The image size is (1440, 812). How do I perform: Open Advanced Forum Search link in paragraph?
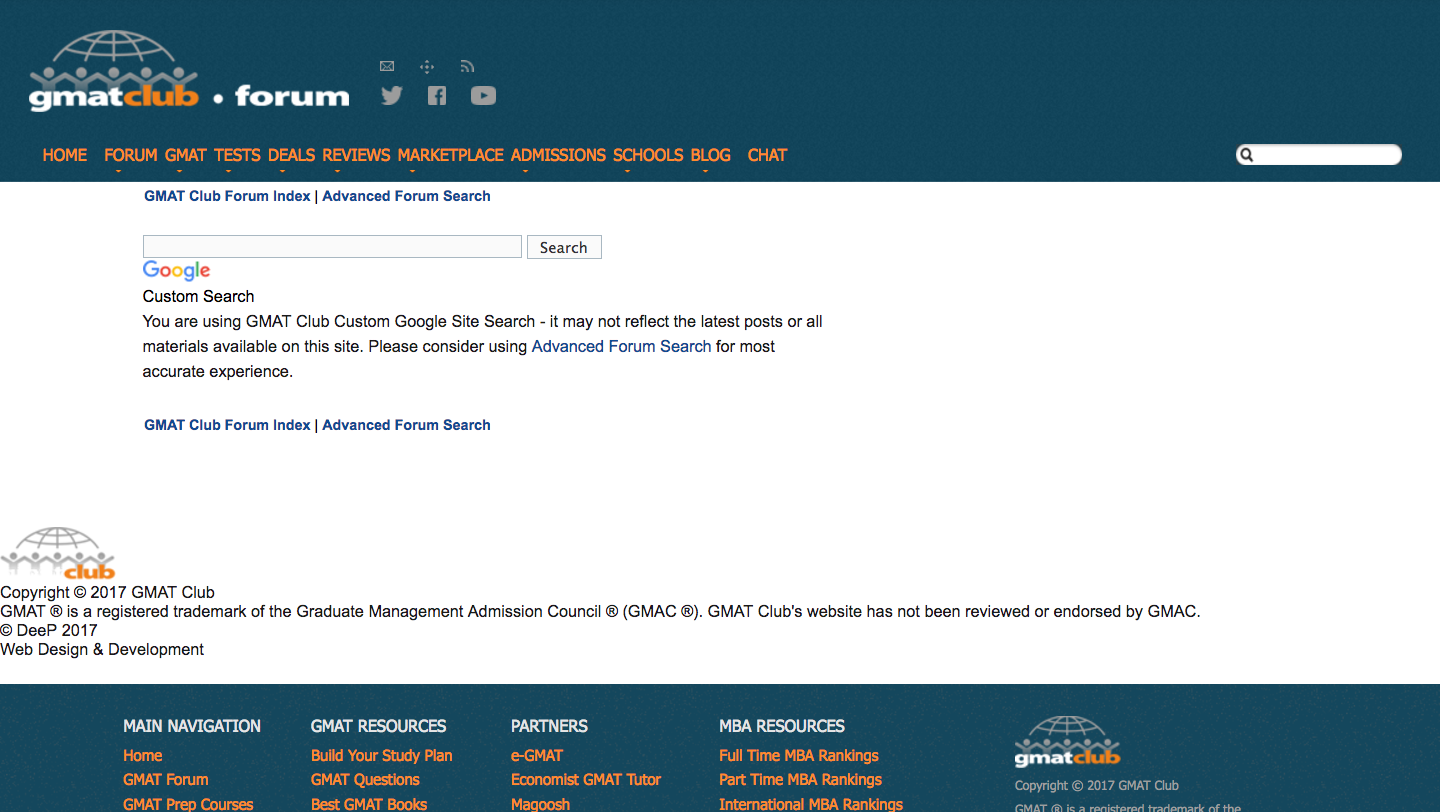click(x=621, y=347)
